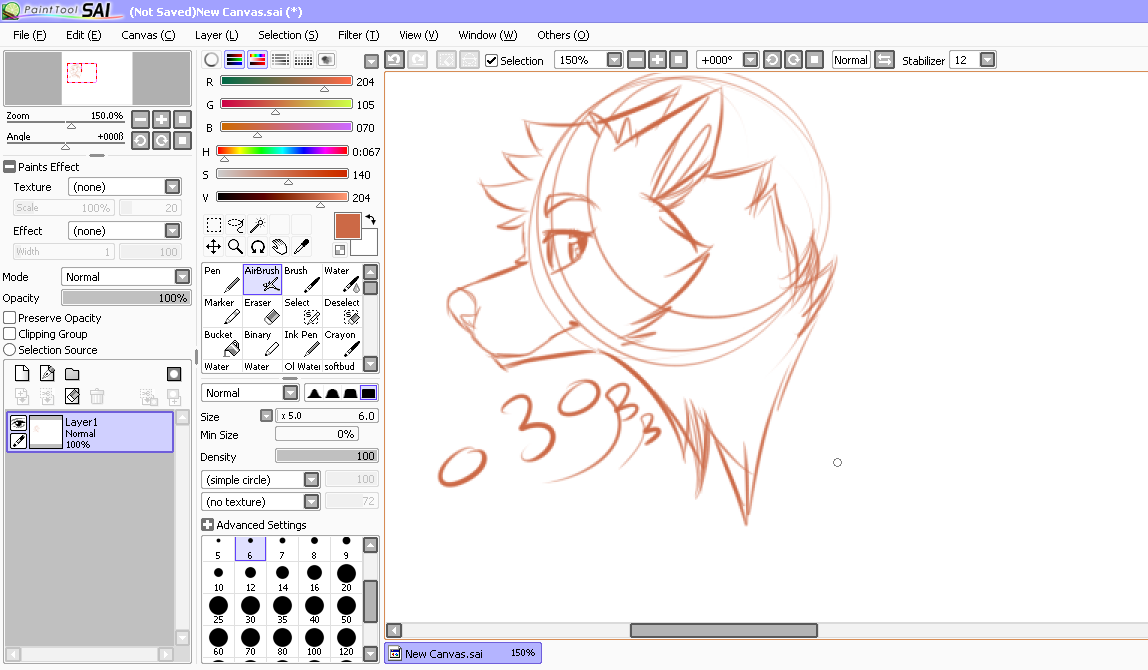The width and height of the screenshot is (1148, 670).
Task: Hide Layer1 using the eye icon
Action: pos(18,423)
